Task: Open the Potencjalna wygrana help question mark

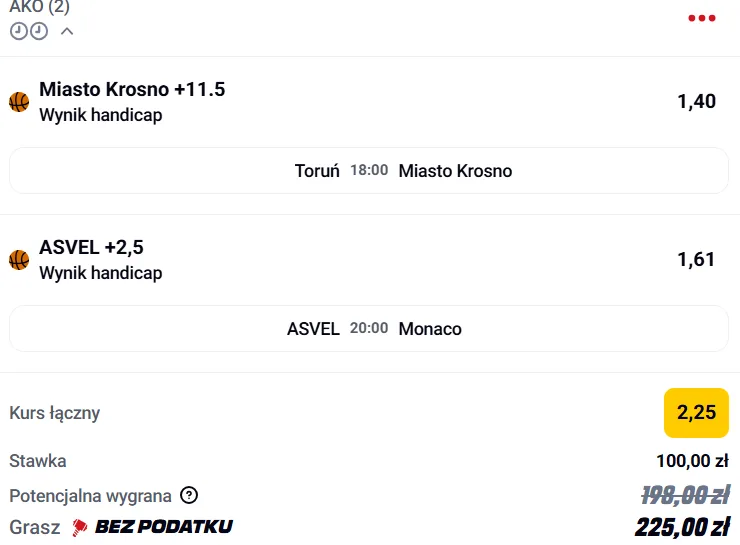Action: point(189,495)
